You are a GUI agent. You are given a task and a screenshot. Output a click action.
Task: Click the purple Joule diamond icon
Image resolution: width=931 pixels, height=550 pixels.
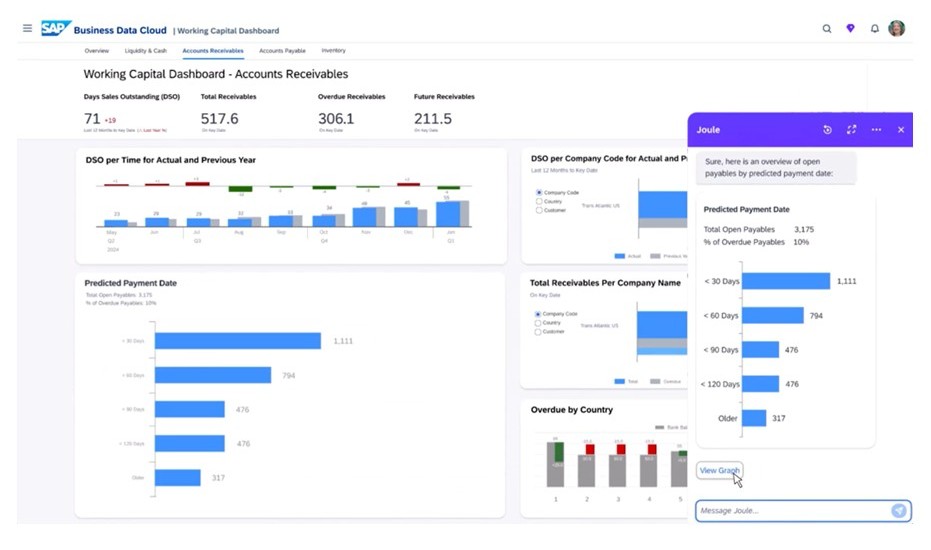pos(851,29)
